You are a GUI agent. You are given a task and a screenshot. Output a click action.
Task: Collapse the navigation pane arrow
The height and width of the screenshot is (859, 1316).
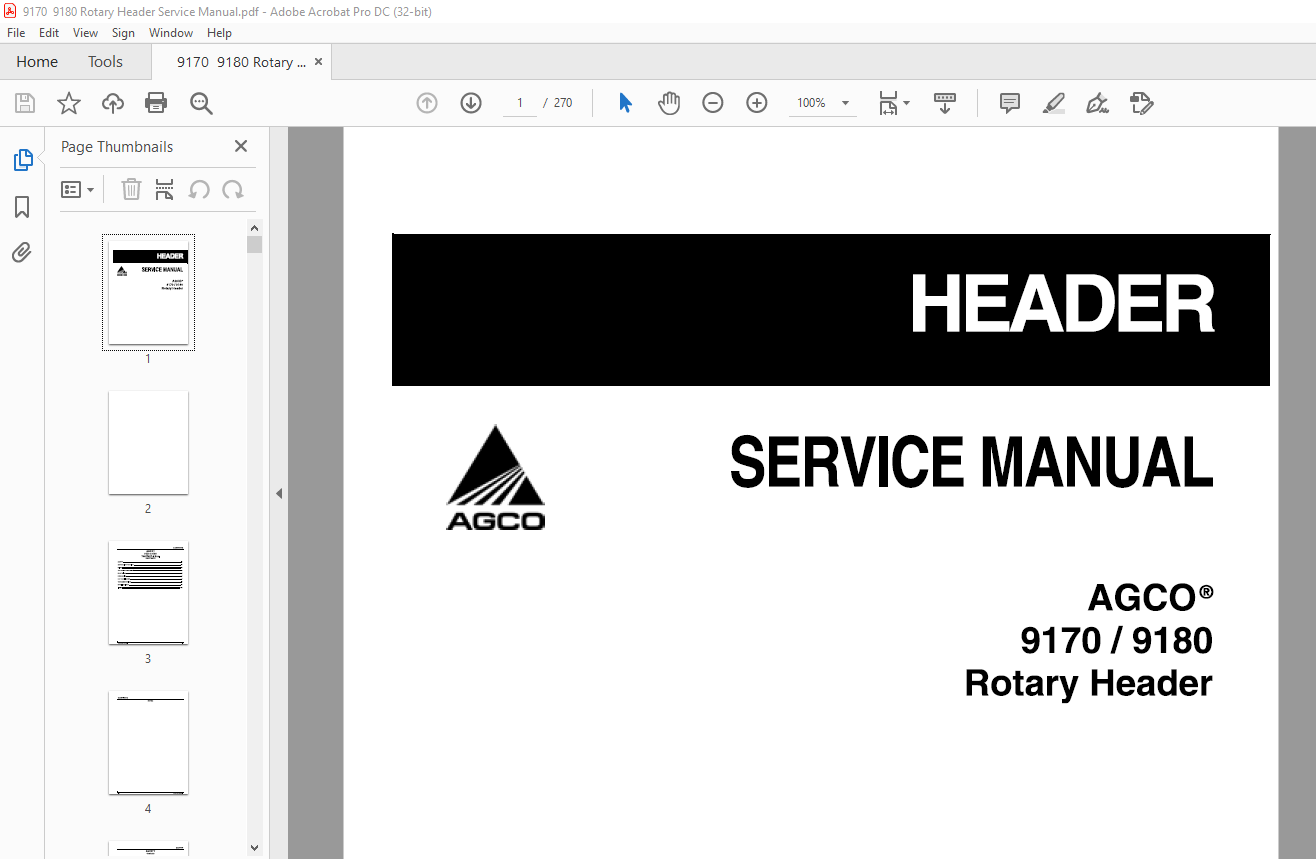point(279,493)
